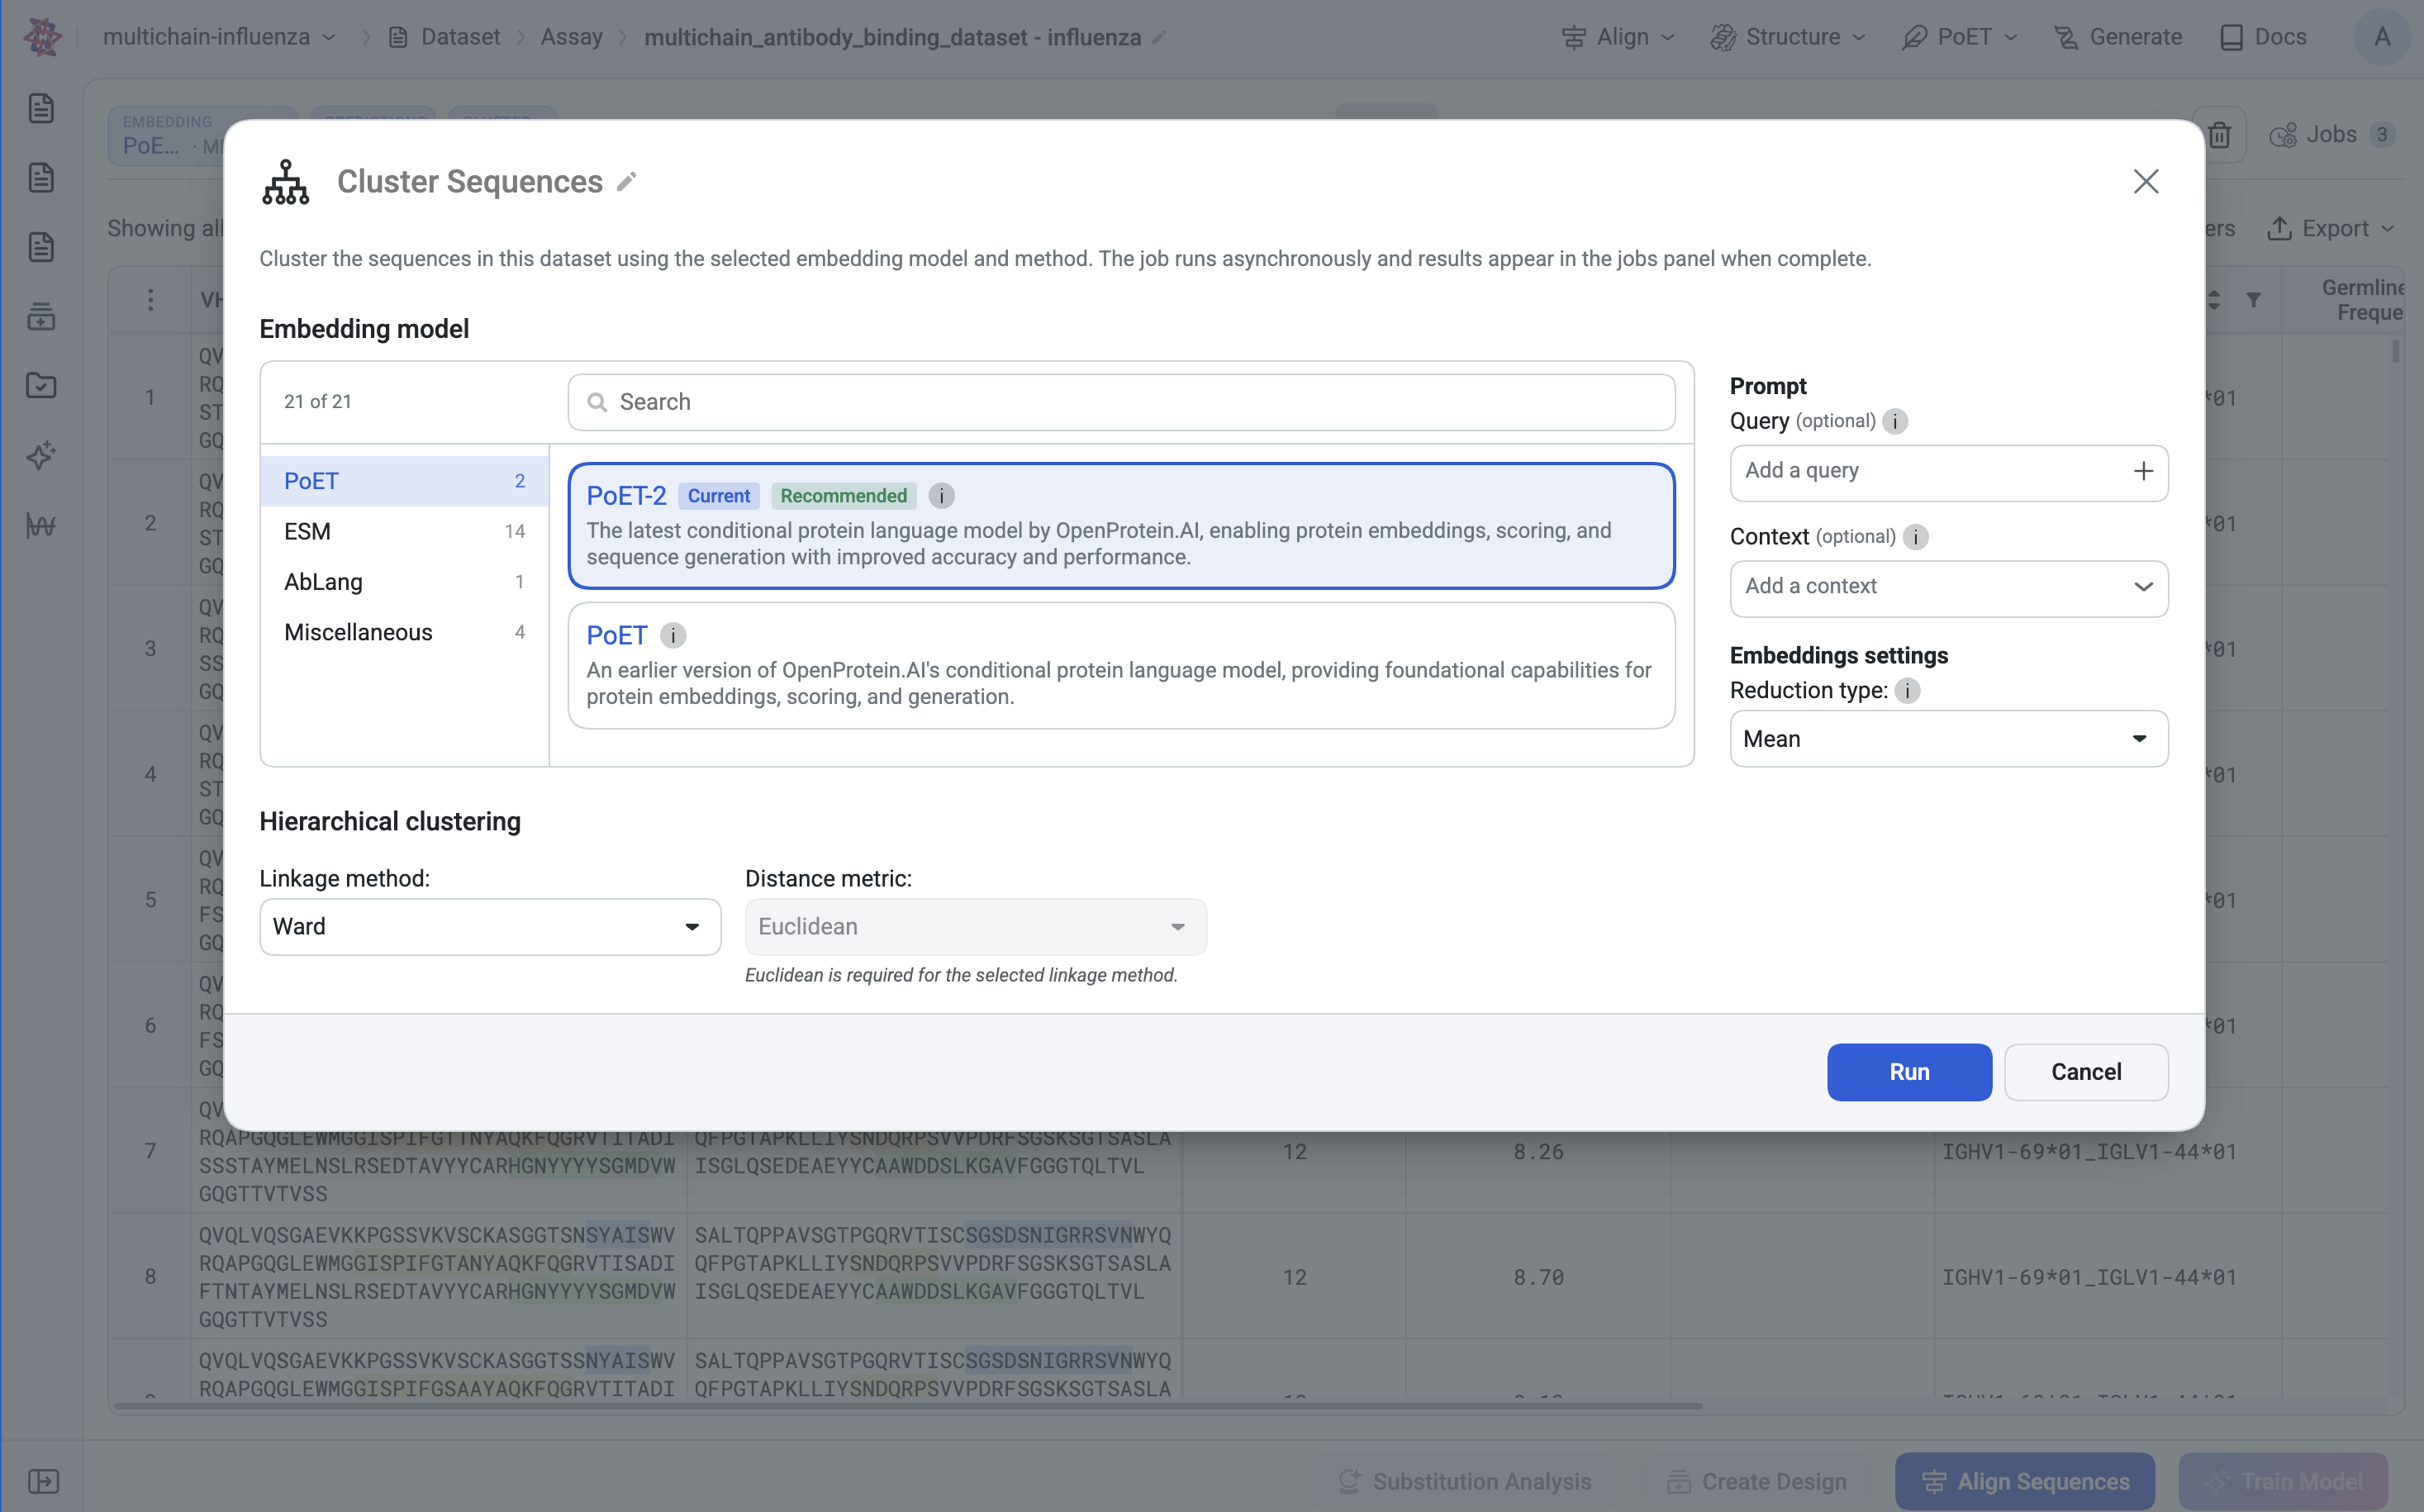
Task: Open the Context dropdown
Action: [1948, 588]
